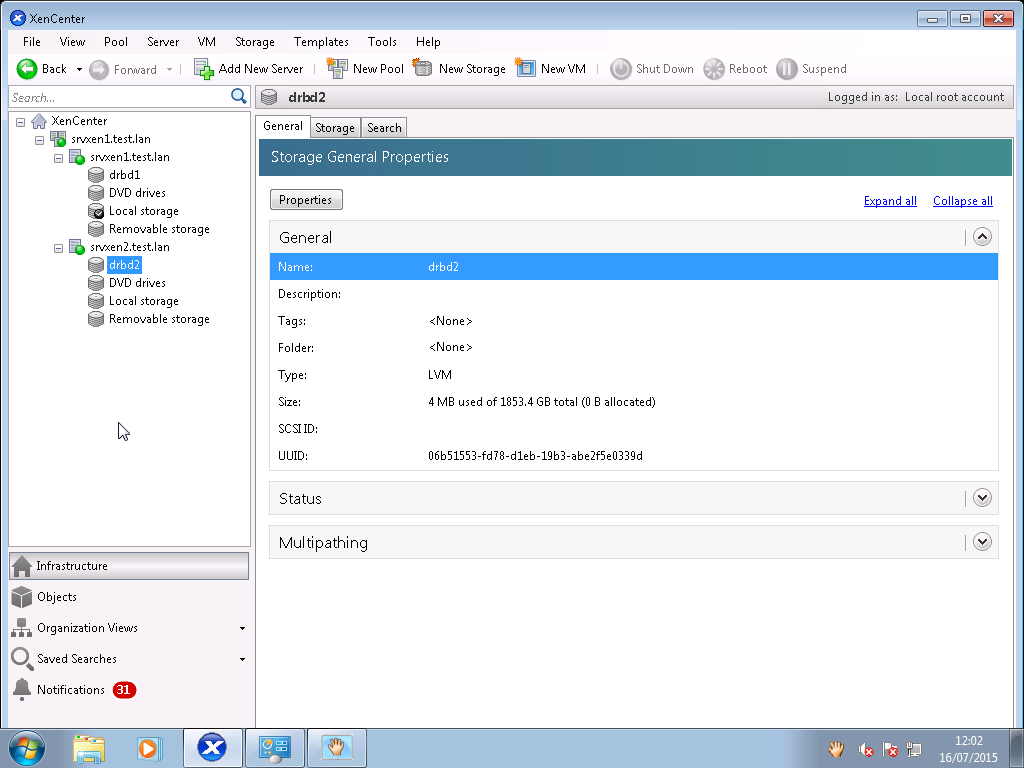The image size is (1024, 768).
Task: Click the New Pool toolbar icon
Action: [x=337, y=68]
